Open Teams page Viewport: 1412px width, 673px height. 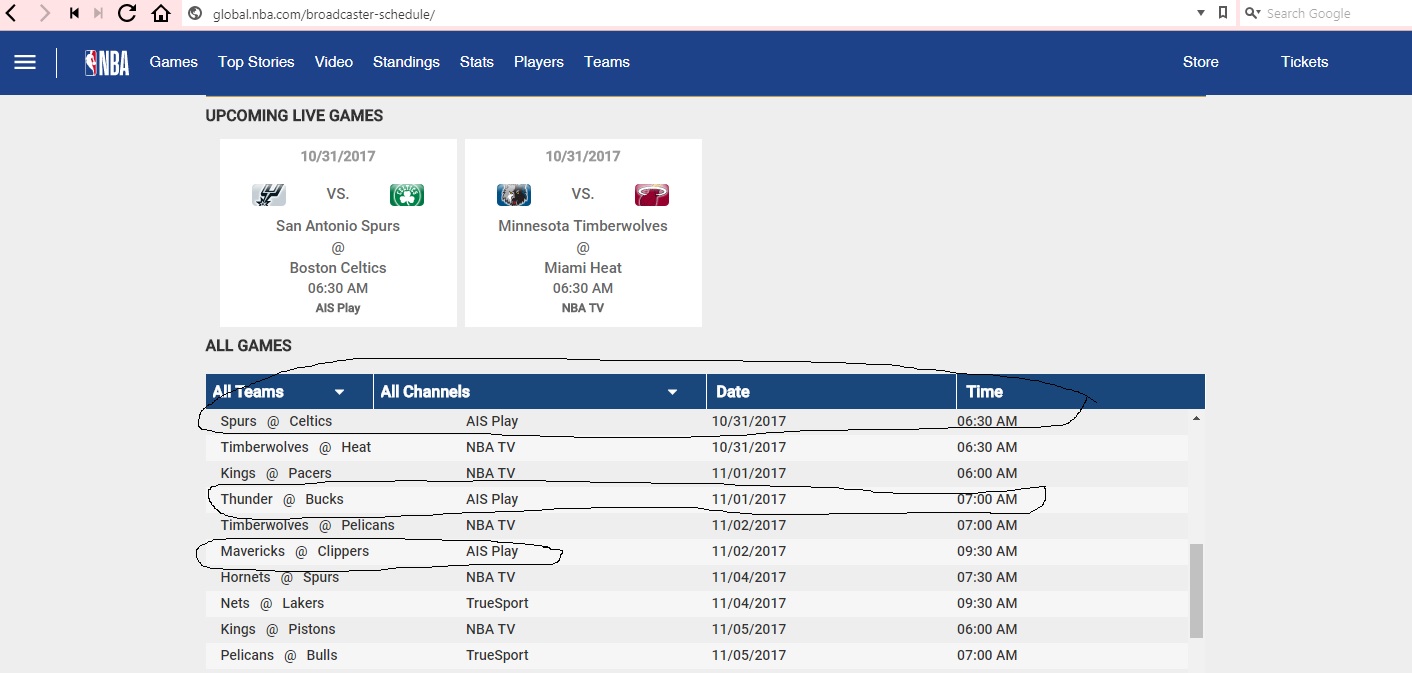(607, 62)
